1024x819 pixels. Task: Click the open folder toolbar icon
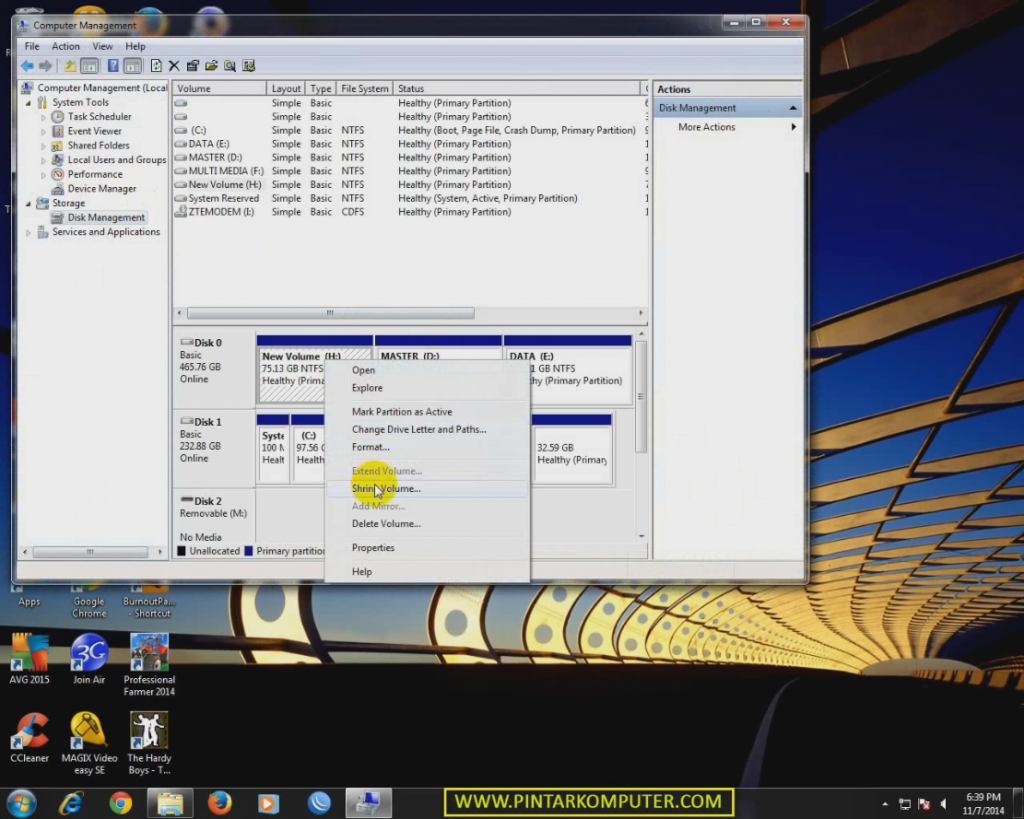coord(211,66)
